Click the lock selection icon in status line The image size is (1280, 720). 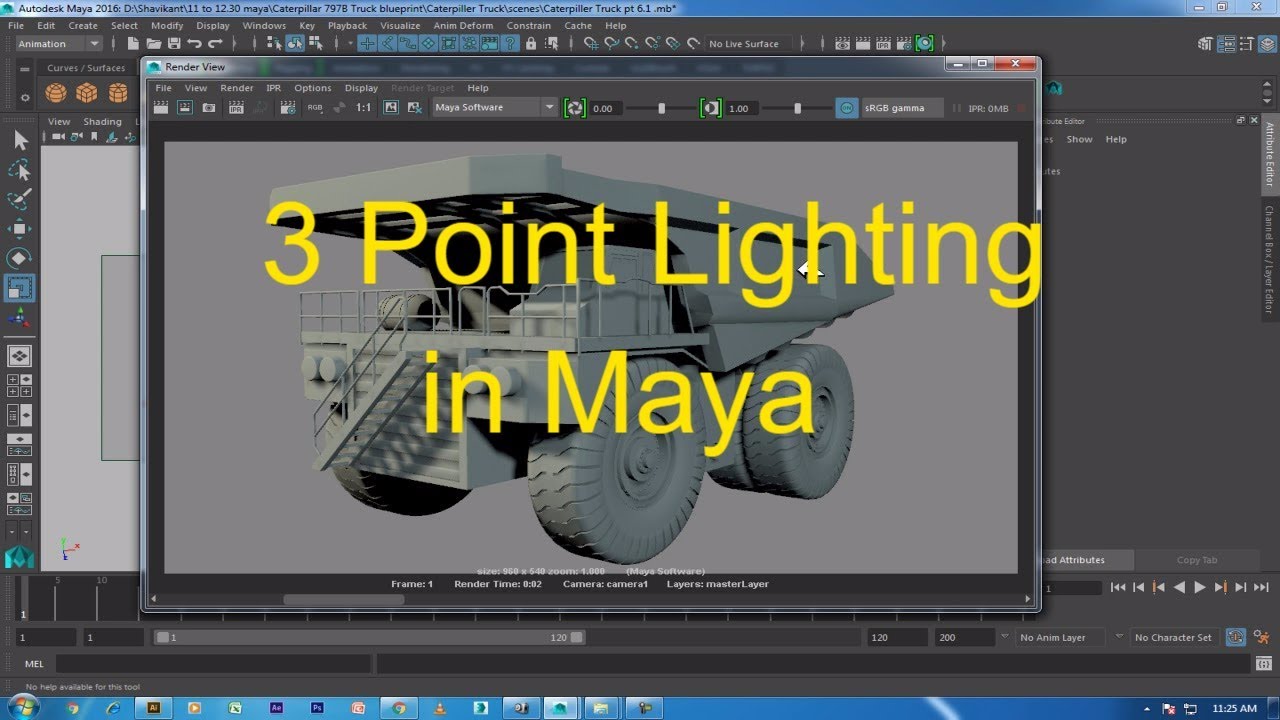(x=531, y=44)
